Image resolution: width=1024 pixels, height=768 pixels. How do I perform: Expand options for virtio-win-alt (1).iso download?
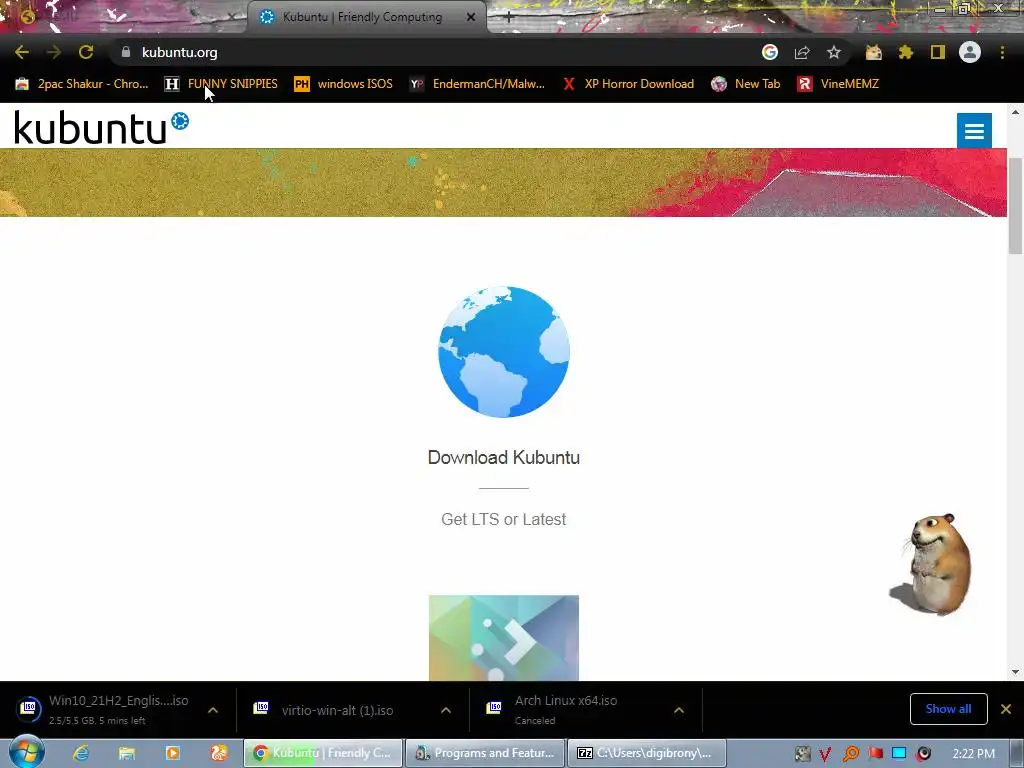[446, 710]
